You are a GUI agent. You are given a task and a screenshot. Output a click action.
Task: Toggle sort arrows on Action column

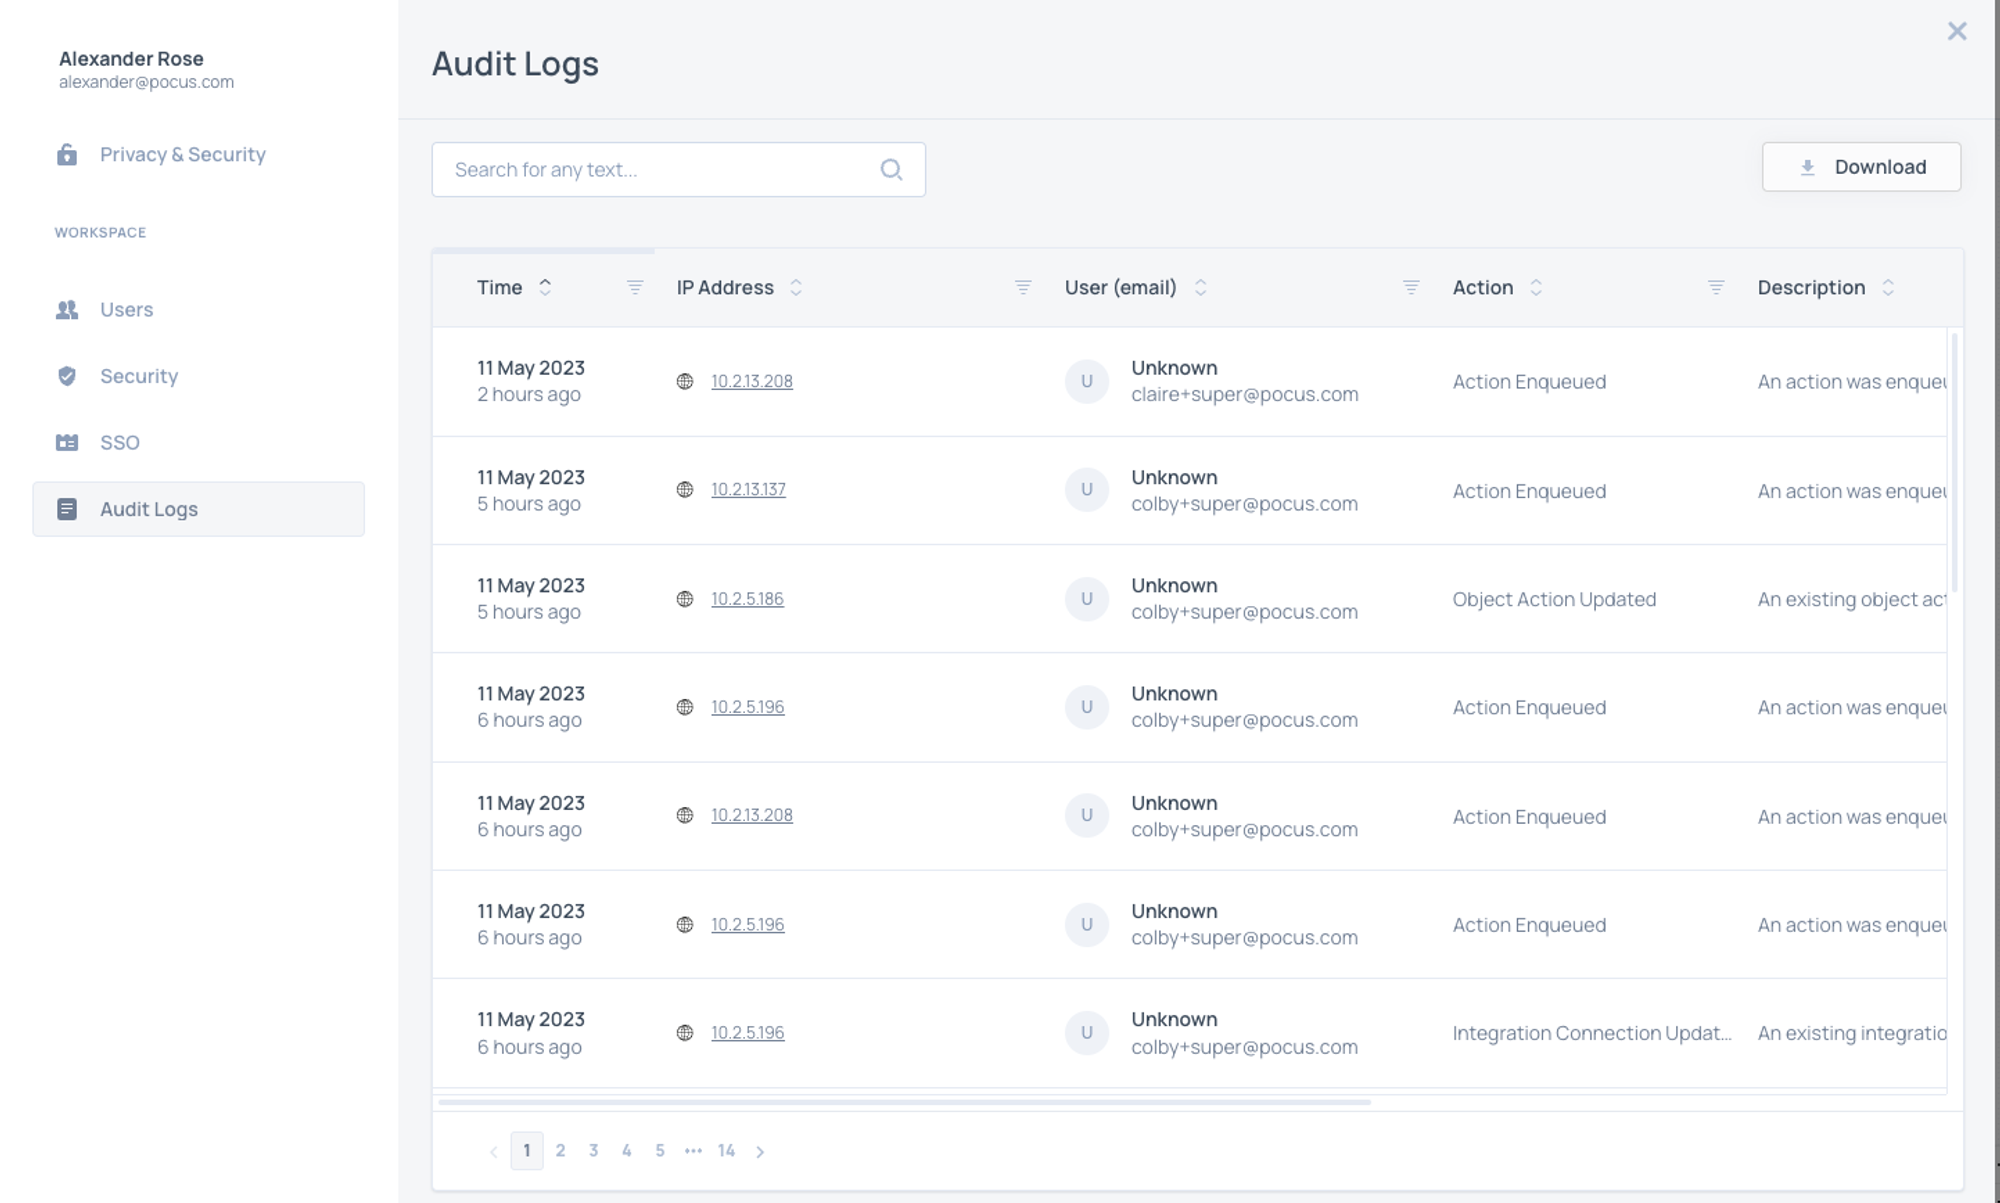tap(1536, 288)
